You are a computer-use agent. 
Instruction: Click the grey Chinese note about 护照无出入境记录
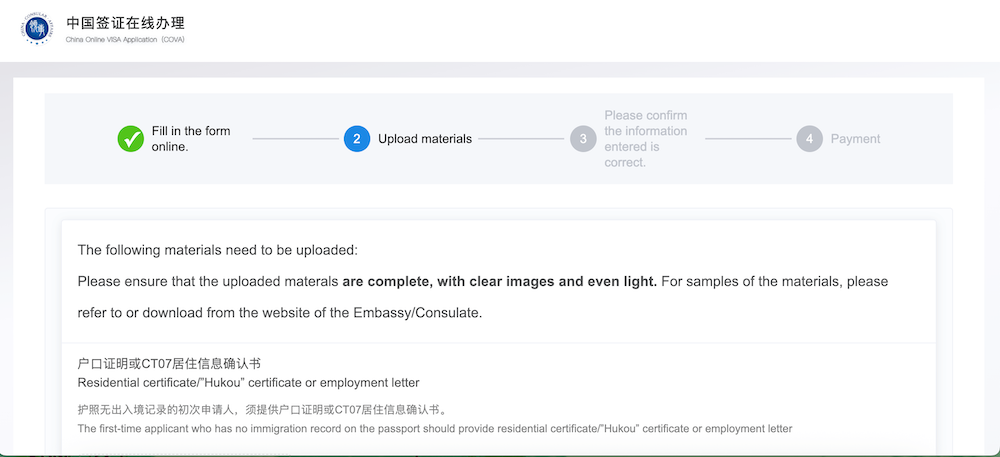pyautogui.click(x=261, y=410)
